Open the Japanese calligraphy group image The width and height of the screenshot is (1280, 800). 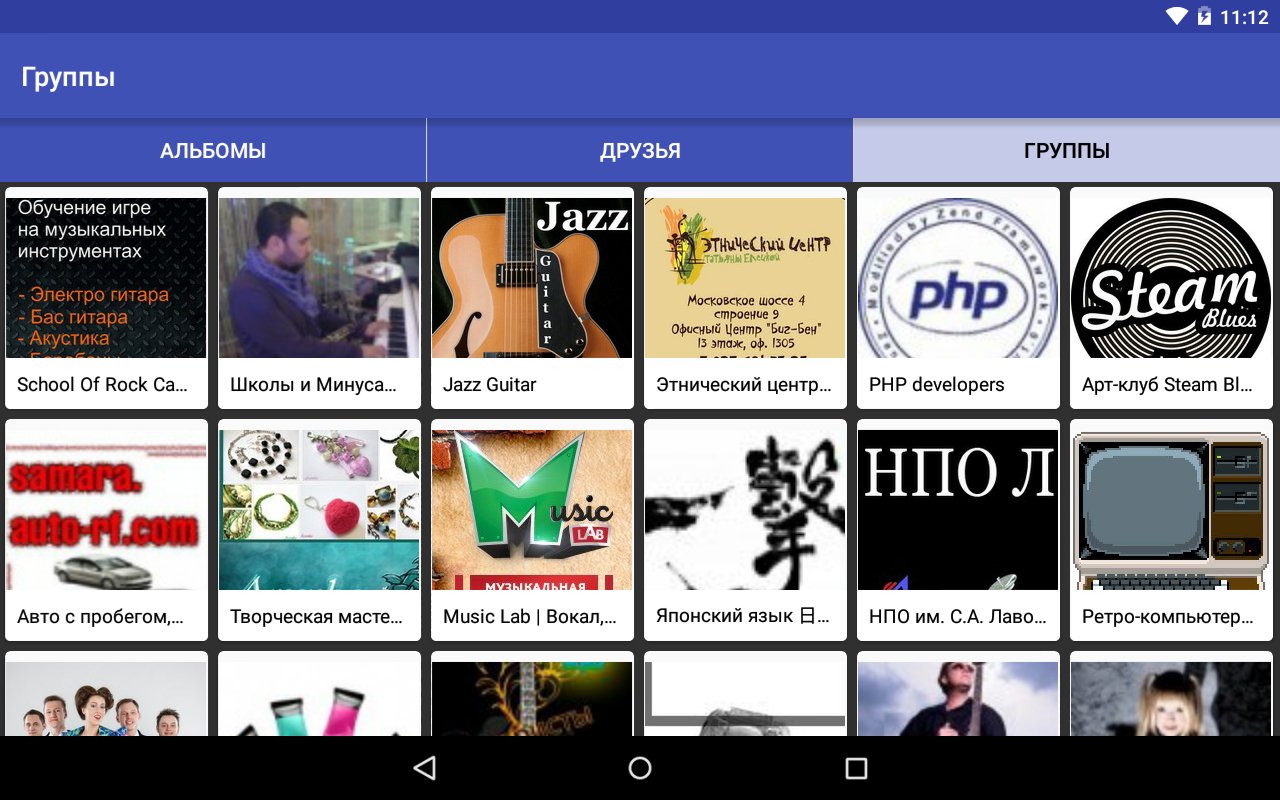tap(745, 510)
